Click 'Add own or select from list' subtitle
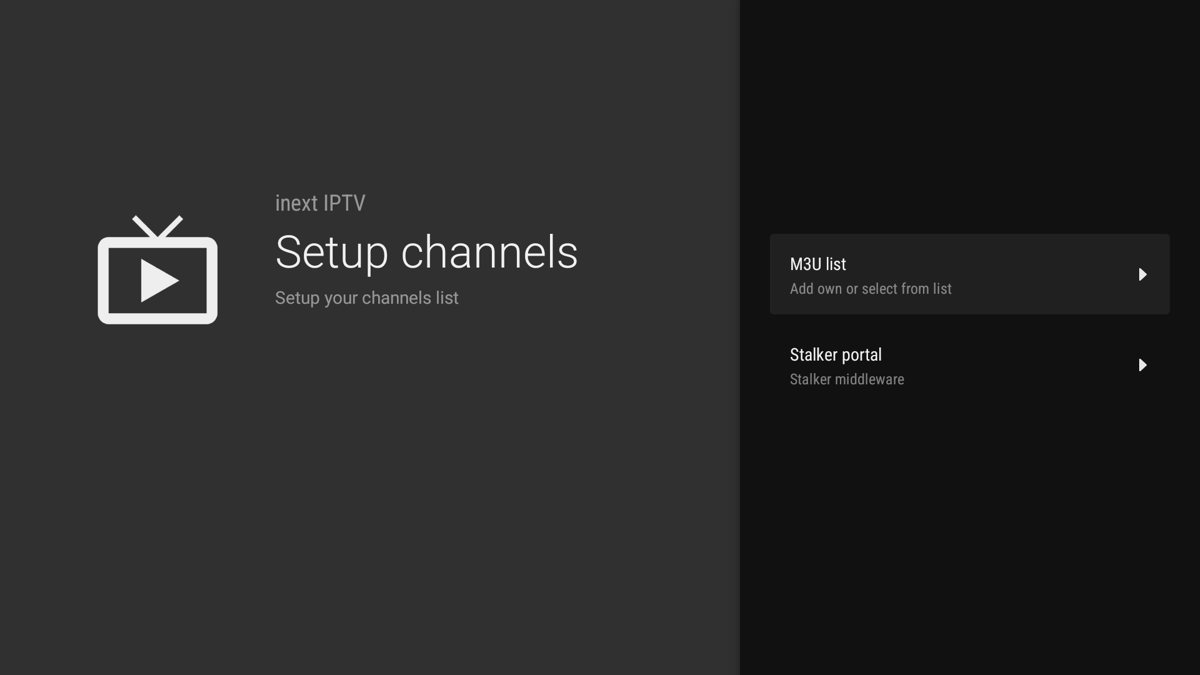The width and height of the screenshot is (1200, 675). coord(871,289)
